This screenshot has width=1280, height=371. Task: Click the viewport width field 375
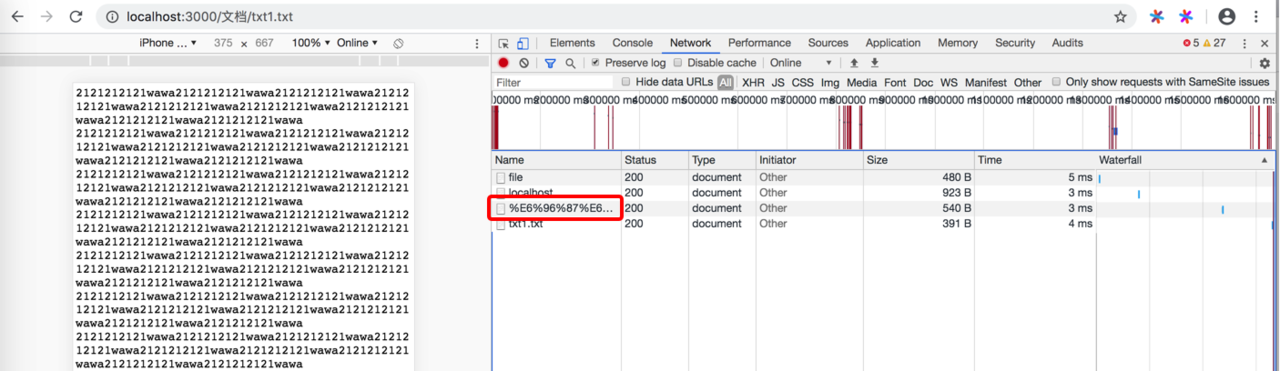tap(223, 43)
